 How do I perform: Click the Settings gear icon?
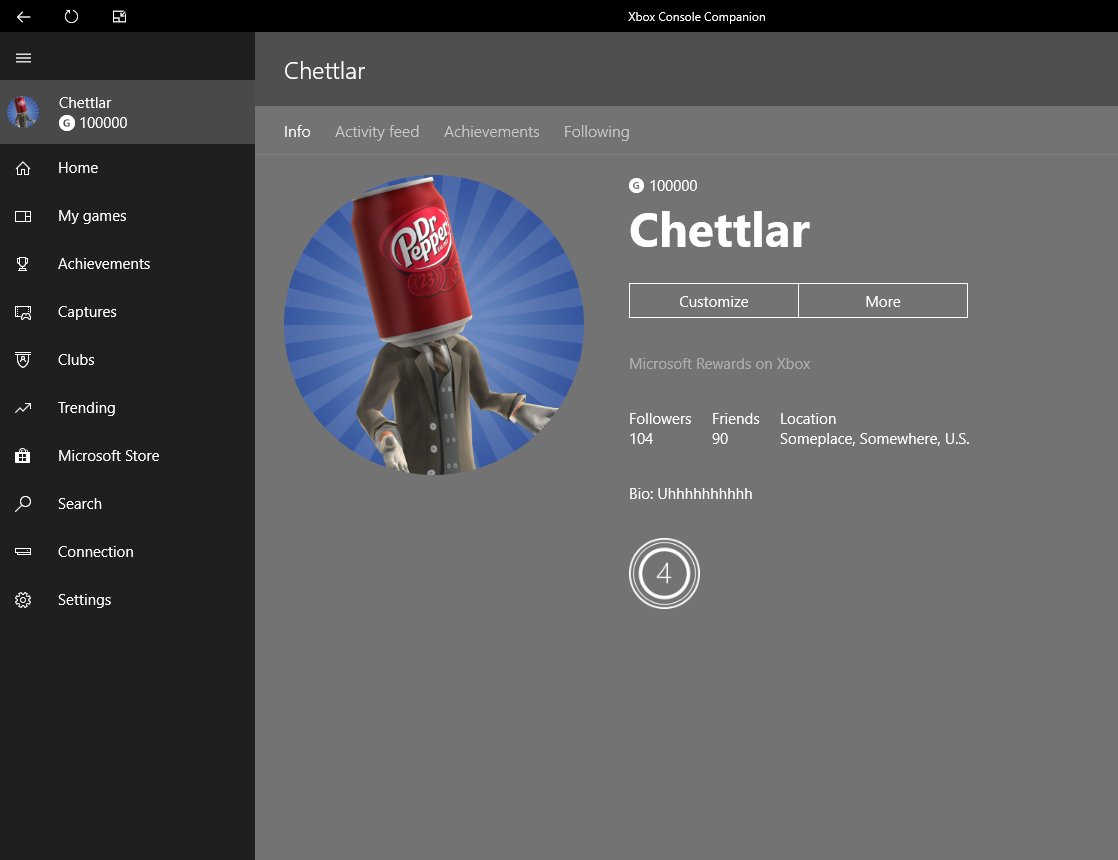[23, 600]
